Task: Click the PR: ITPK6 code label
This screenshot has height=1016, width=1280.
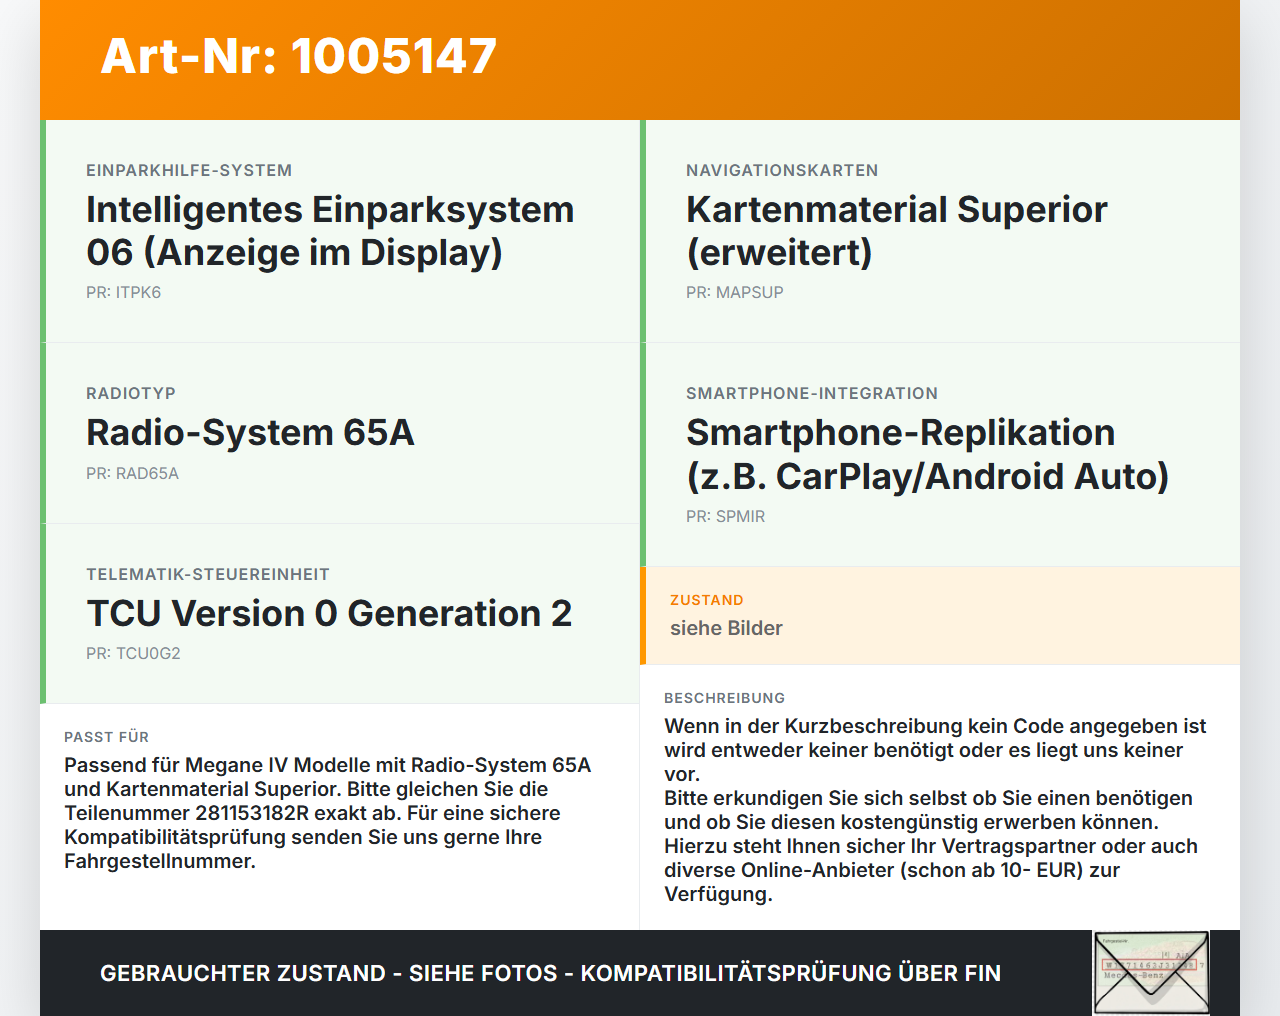Action: coord(123,293)
